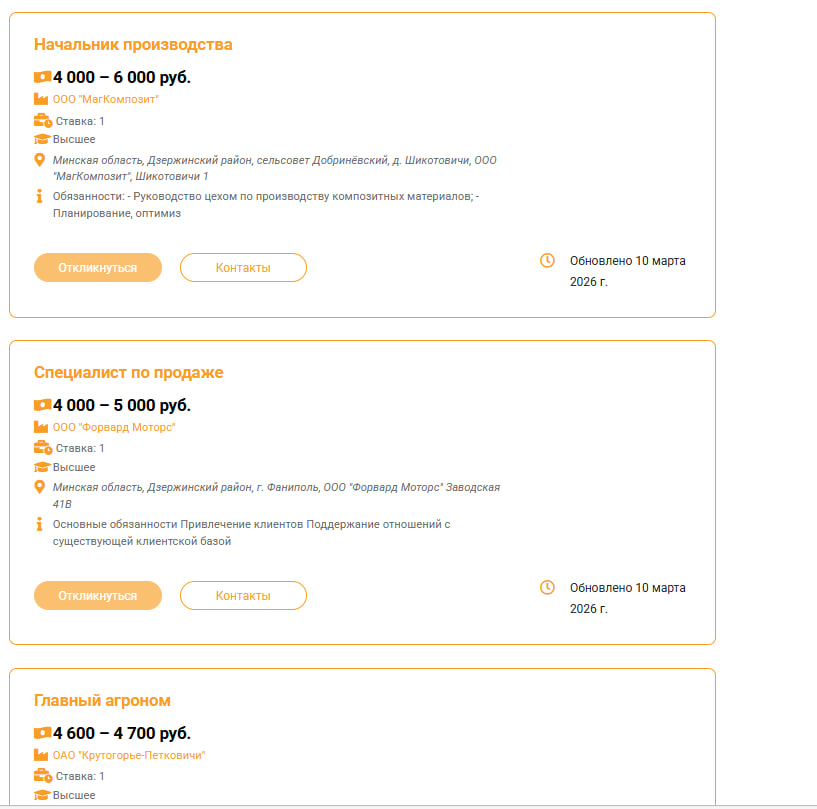Show Контакты for Начальник производства
The height and width of the screenshot is (809, 817).
243,268
